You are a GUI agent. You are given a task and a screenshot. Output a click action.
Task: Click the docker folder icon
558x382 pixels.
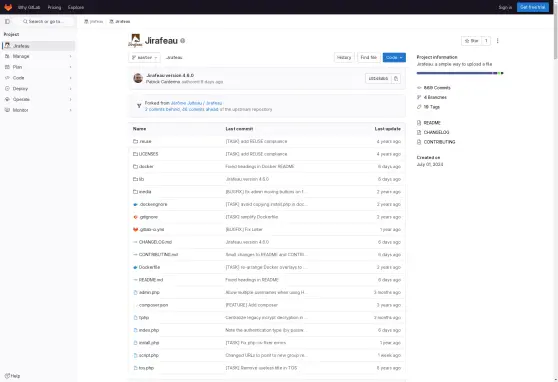click(x=135, y=166)
